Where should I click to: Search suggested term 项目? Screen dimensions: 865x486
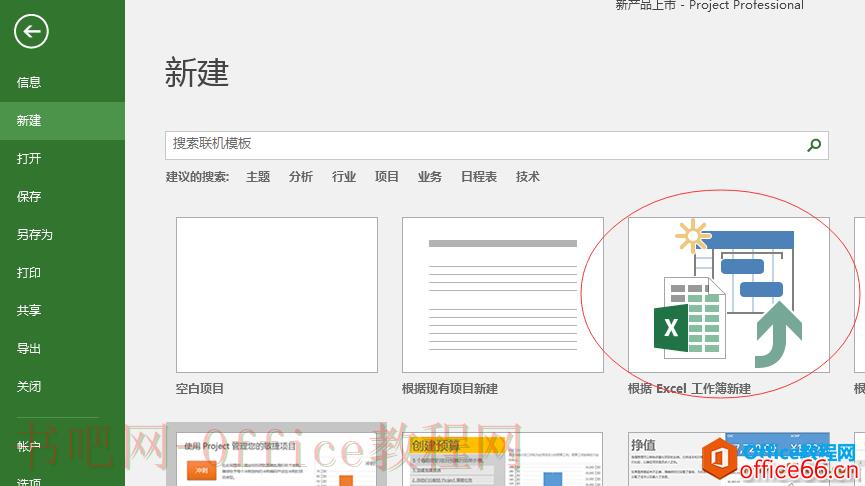pyautogui.click(x=387, y=177)
